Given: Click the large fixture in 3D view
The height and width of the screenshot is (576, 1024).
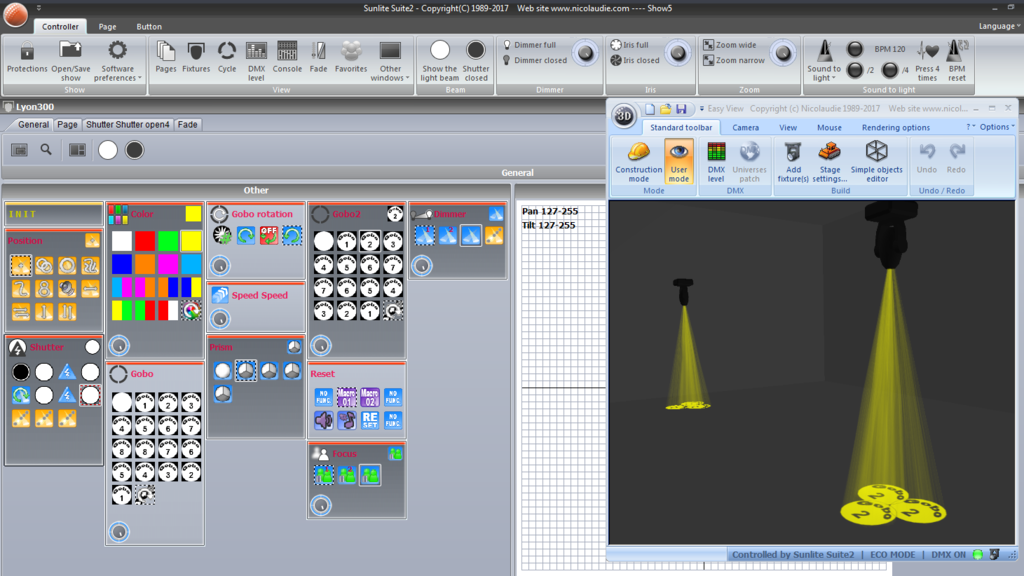Looking at the screenshot, I should 890,234.
